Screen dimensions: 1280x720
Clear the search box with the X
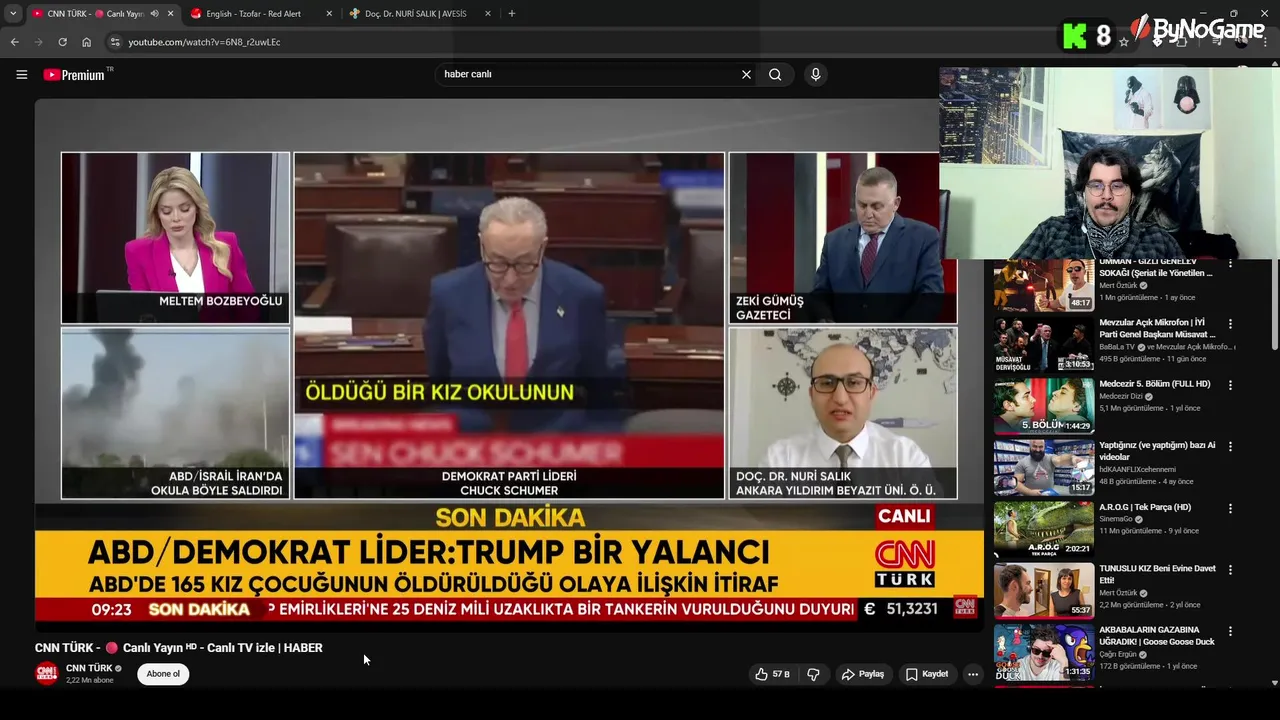tap(746, 74)
